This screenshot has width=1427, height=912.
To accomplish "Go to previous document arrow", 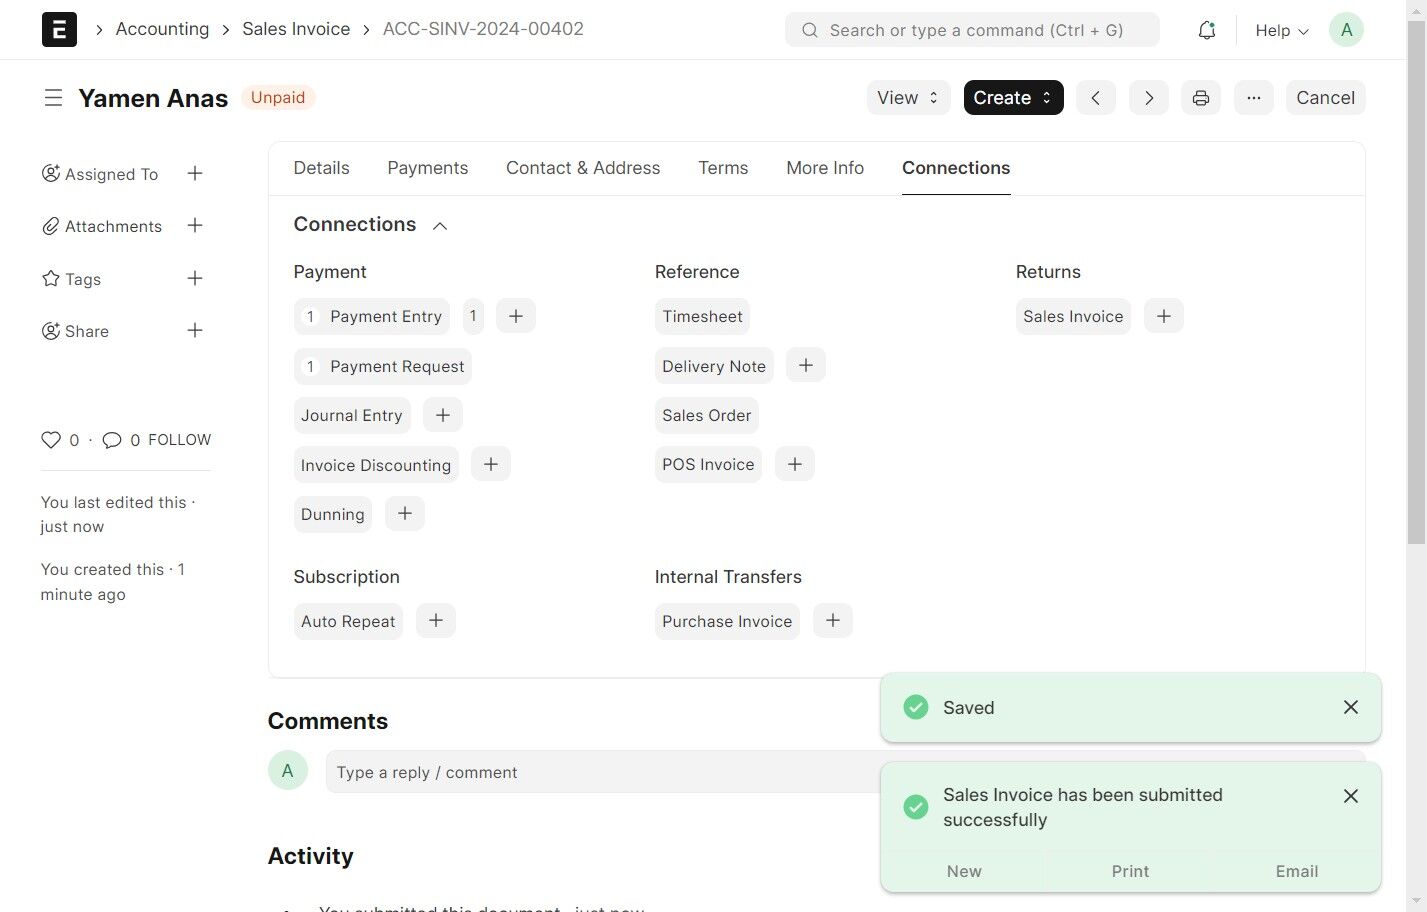I will (x=1096, y=98).
